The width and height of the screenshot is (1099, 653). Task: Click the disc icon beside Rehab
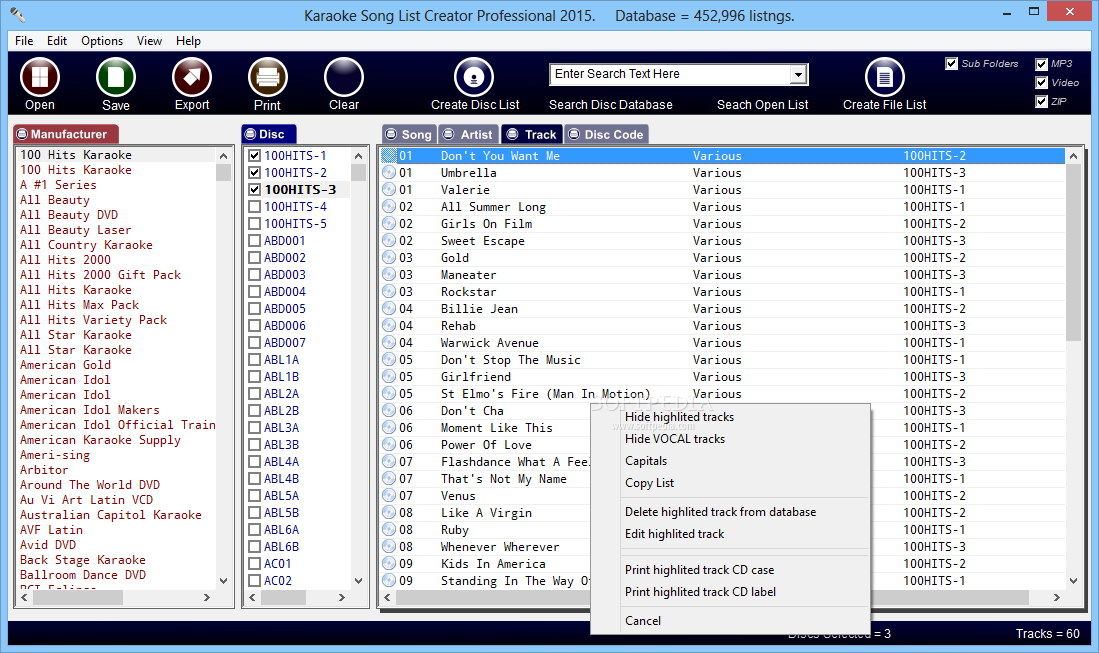pos(389,325)
